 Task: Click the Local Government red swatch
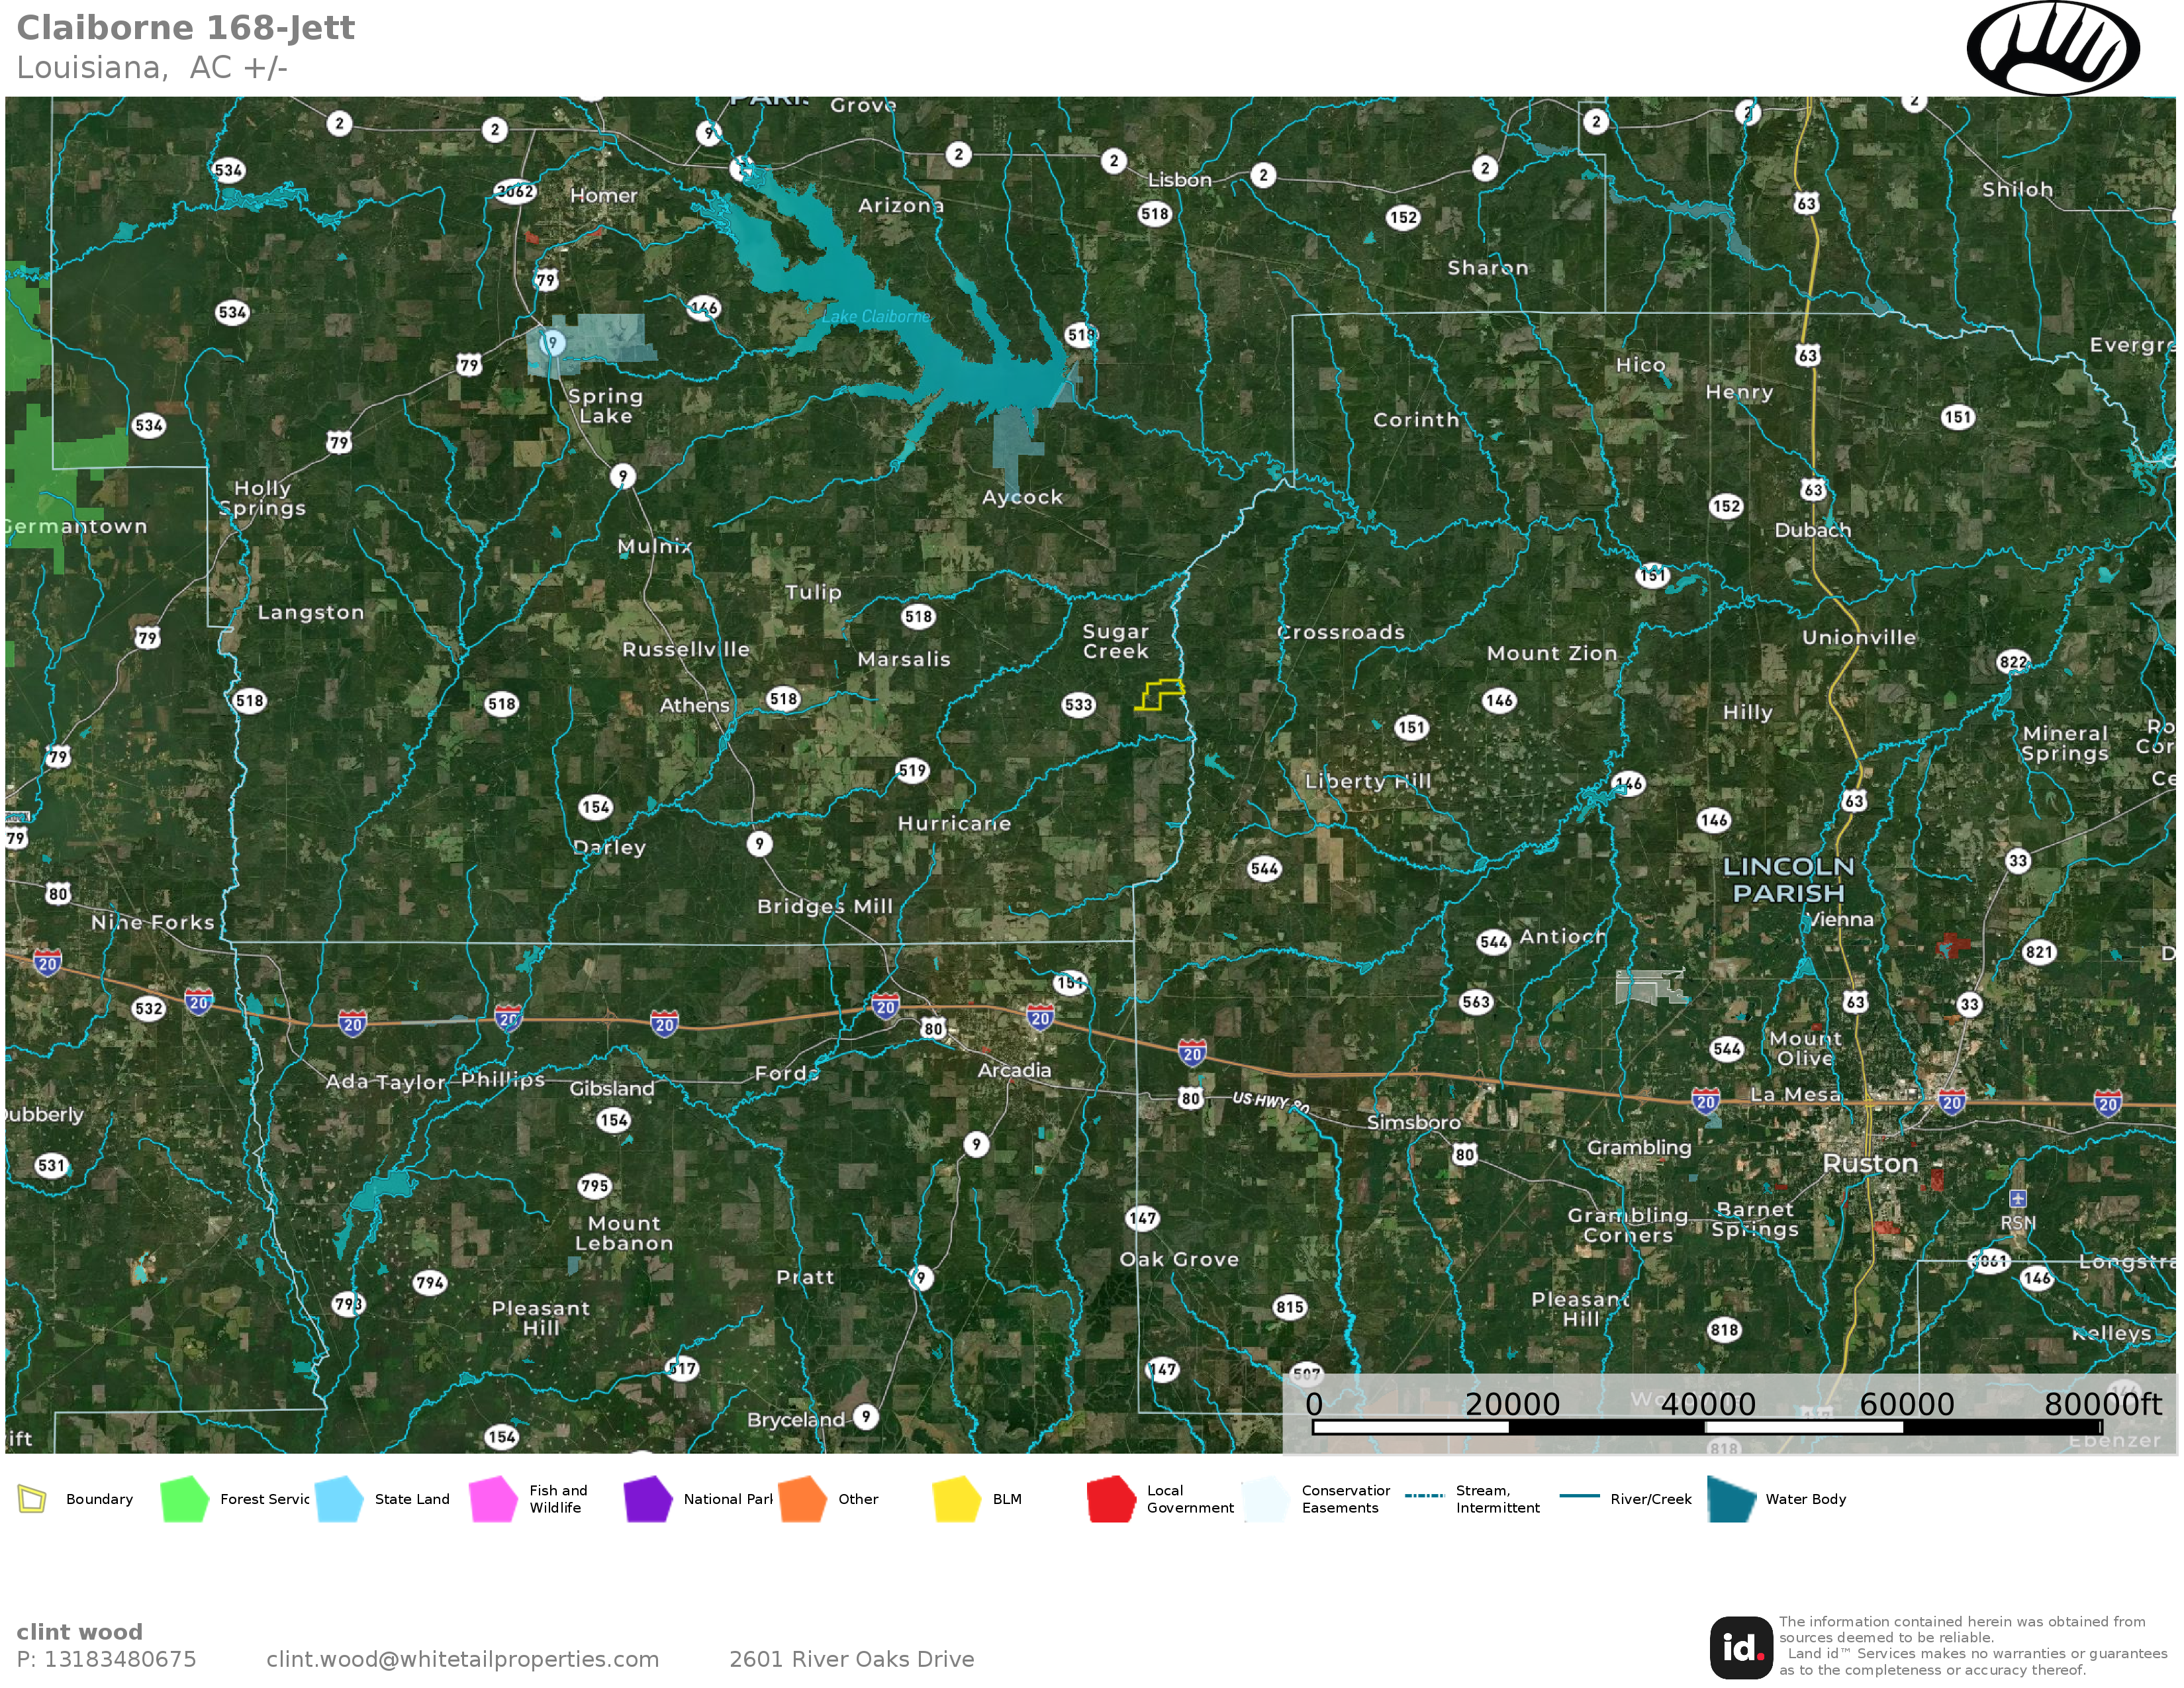tap(1111, 1499)
